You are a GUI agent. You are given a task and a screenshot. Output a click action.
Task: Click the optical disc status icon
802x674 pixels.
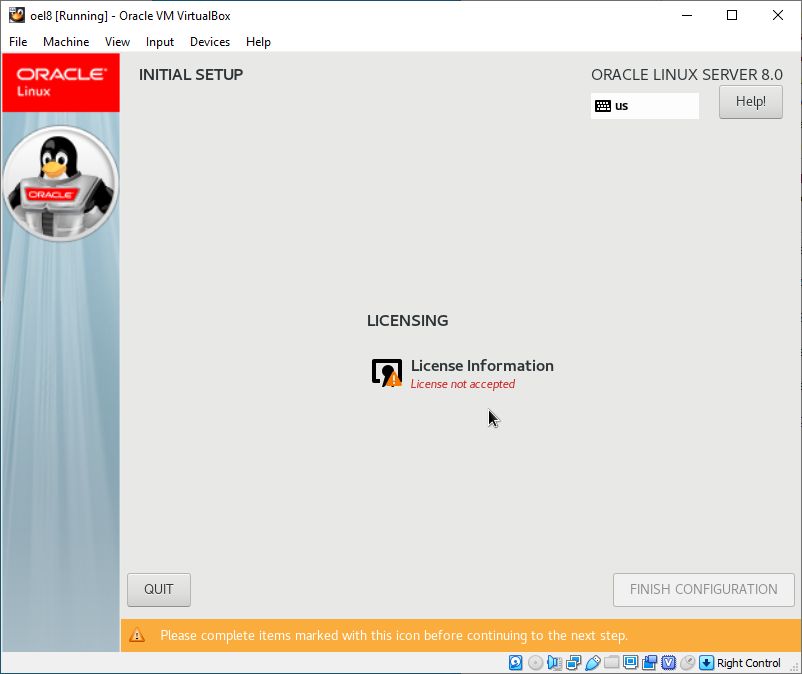coord(535,663)
